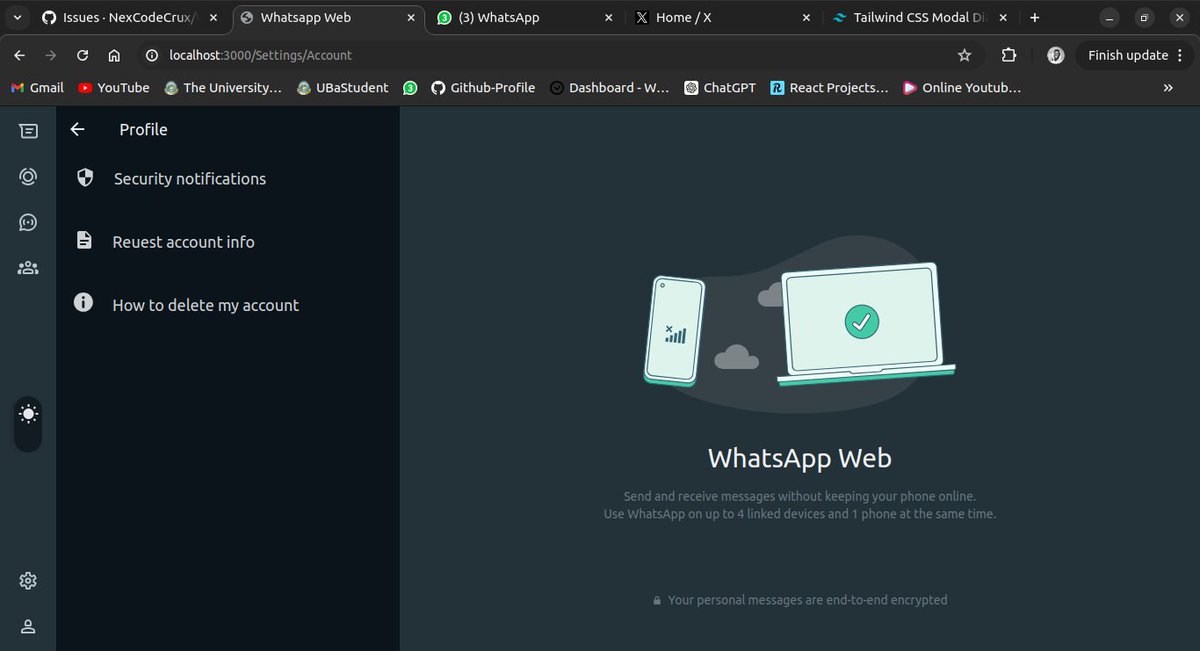Open the Communities icon in the sidebar

click(28, 267)
